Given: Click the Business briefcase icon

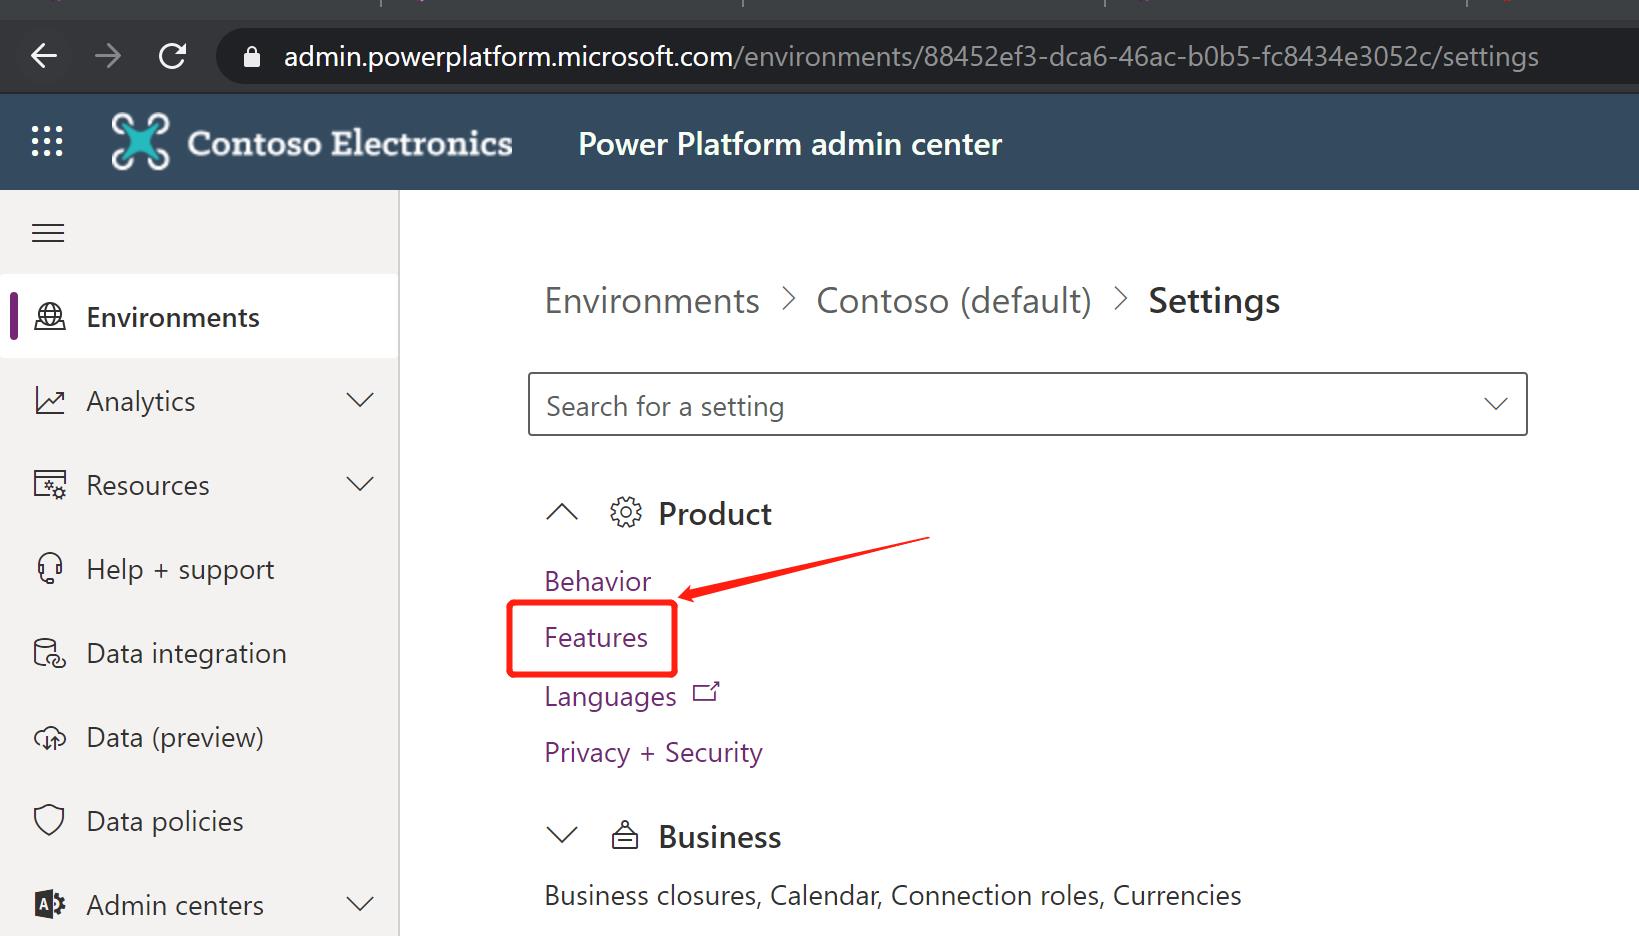Looking at the screenshot, I should pos(625,835).
